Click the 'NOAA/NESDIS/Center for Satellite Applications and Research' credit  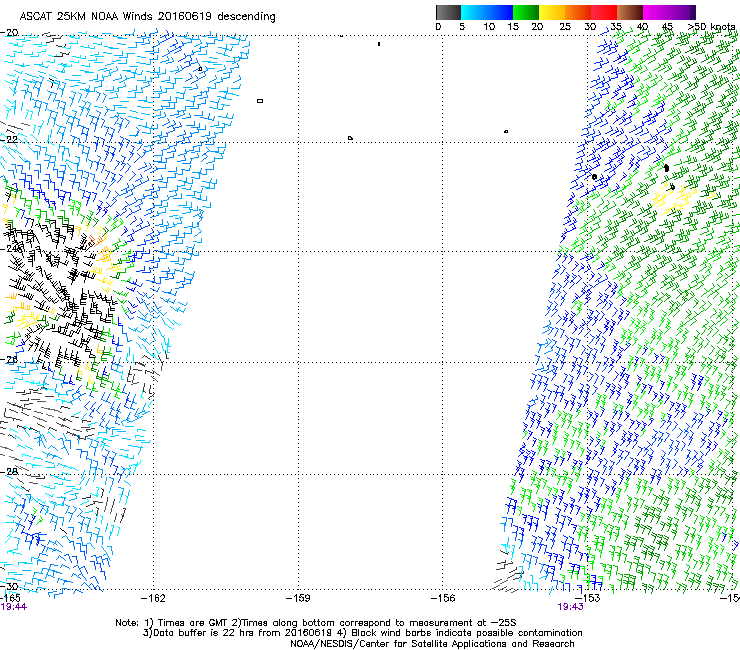(x=432, y=644)
